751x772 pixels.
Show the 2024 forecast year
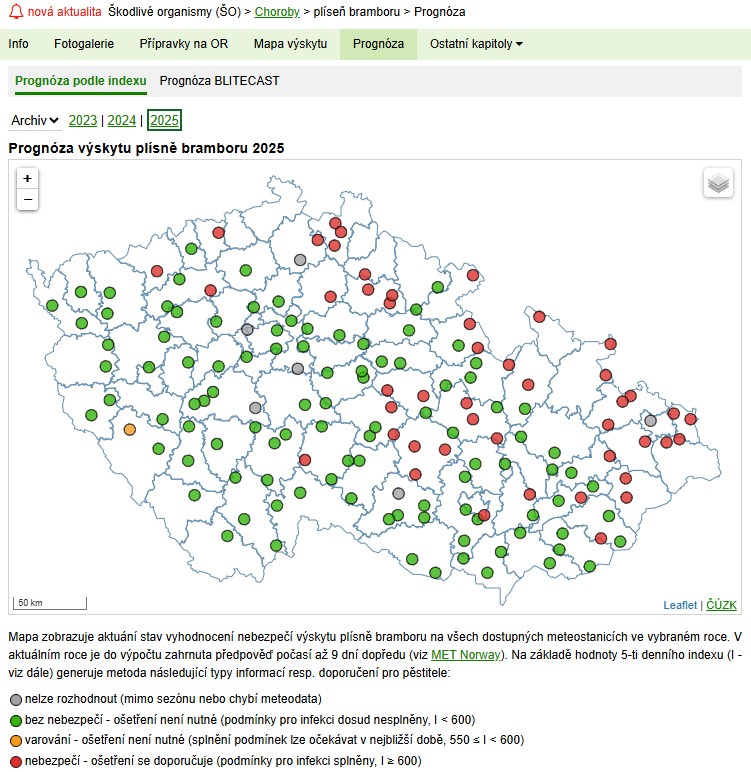point(122,121)
